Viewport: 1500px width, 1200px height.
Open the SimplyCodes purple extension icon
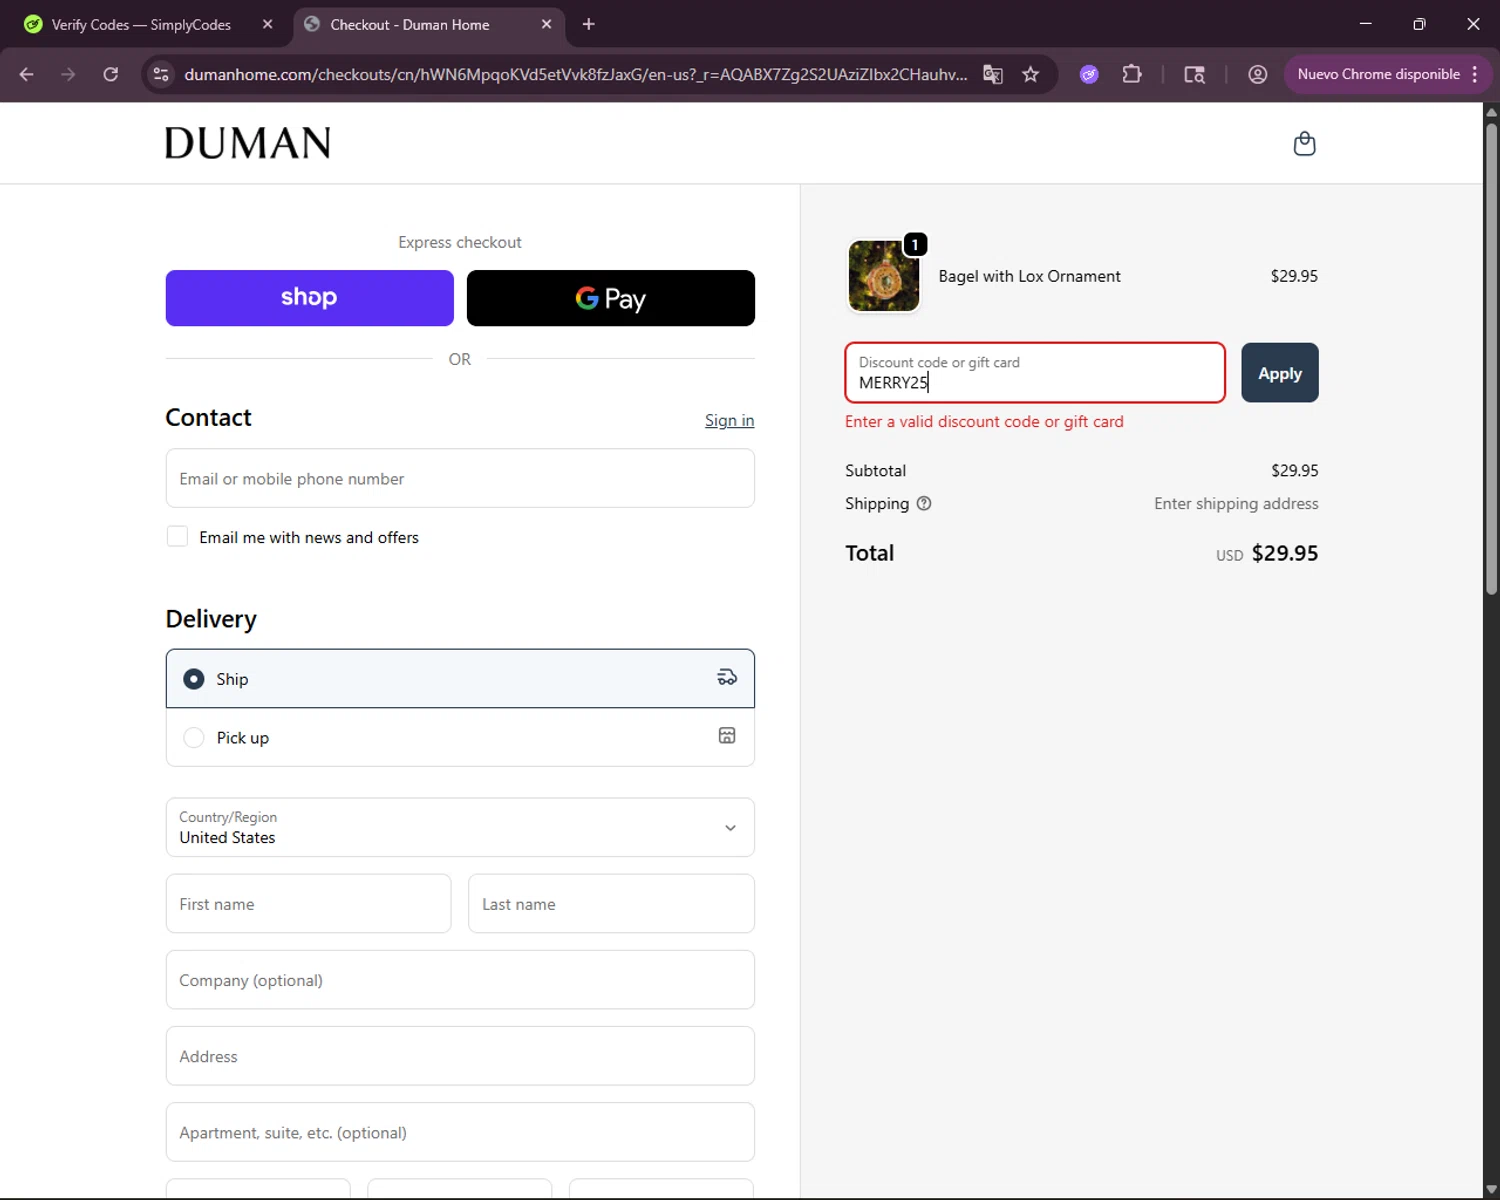1089,74
